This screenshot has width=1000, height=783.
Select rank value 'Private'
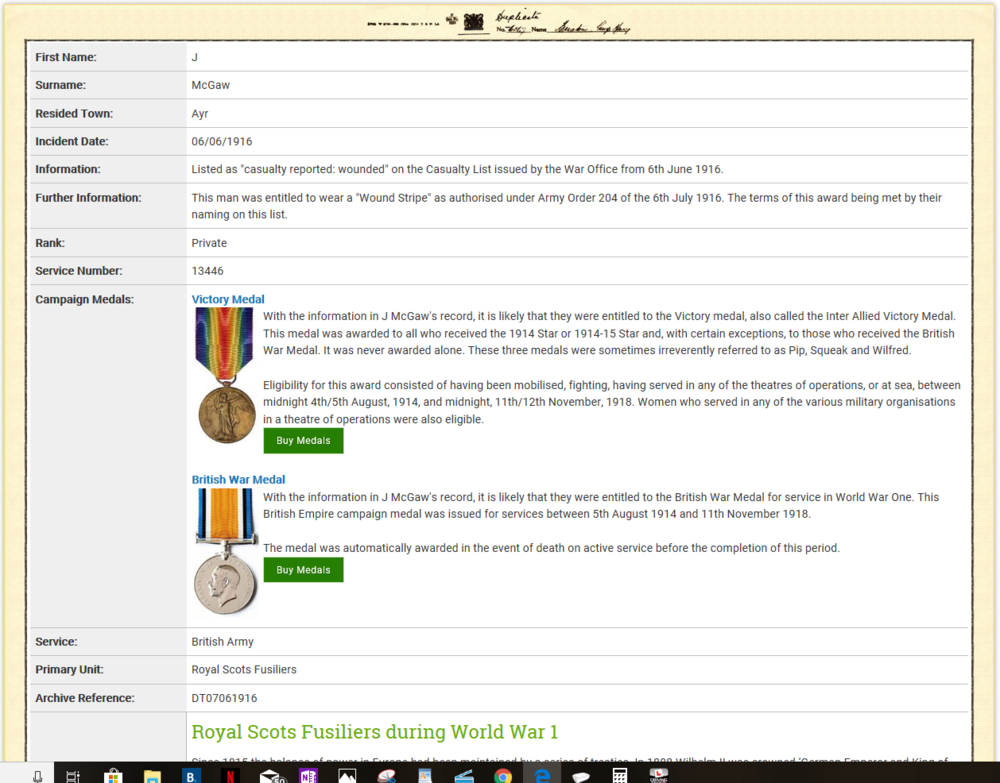click(209, 243)
